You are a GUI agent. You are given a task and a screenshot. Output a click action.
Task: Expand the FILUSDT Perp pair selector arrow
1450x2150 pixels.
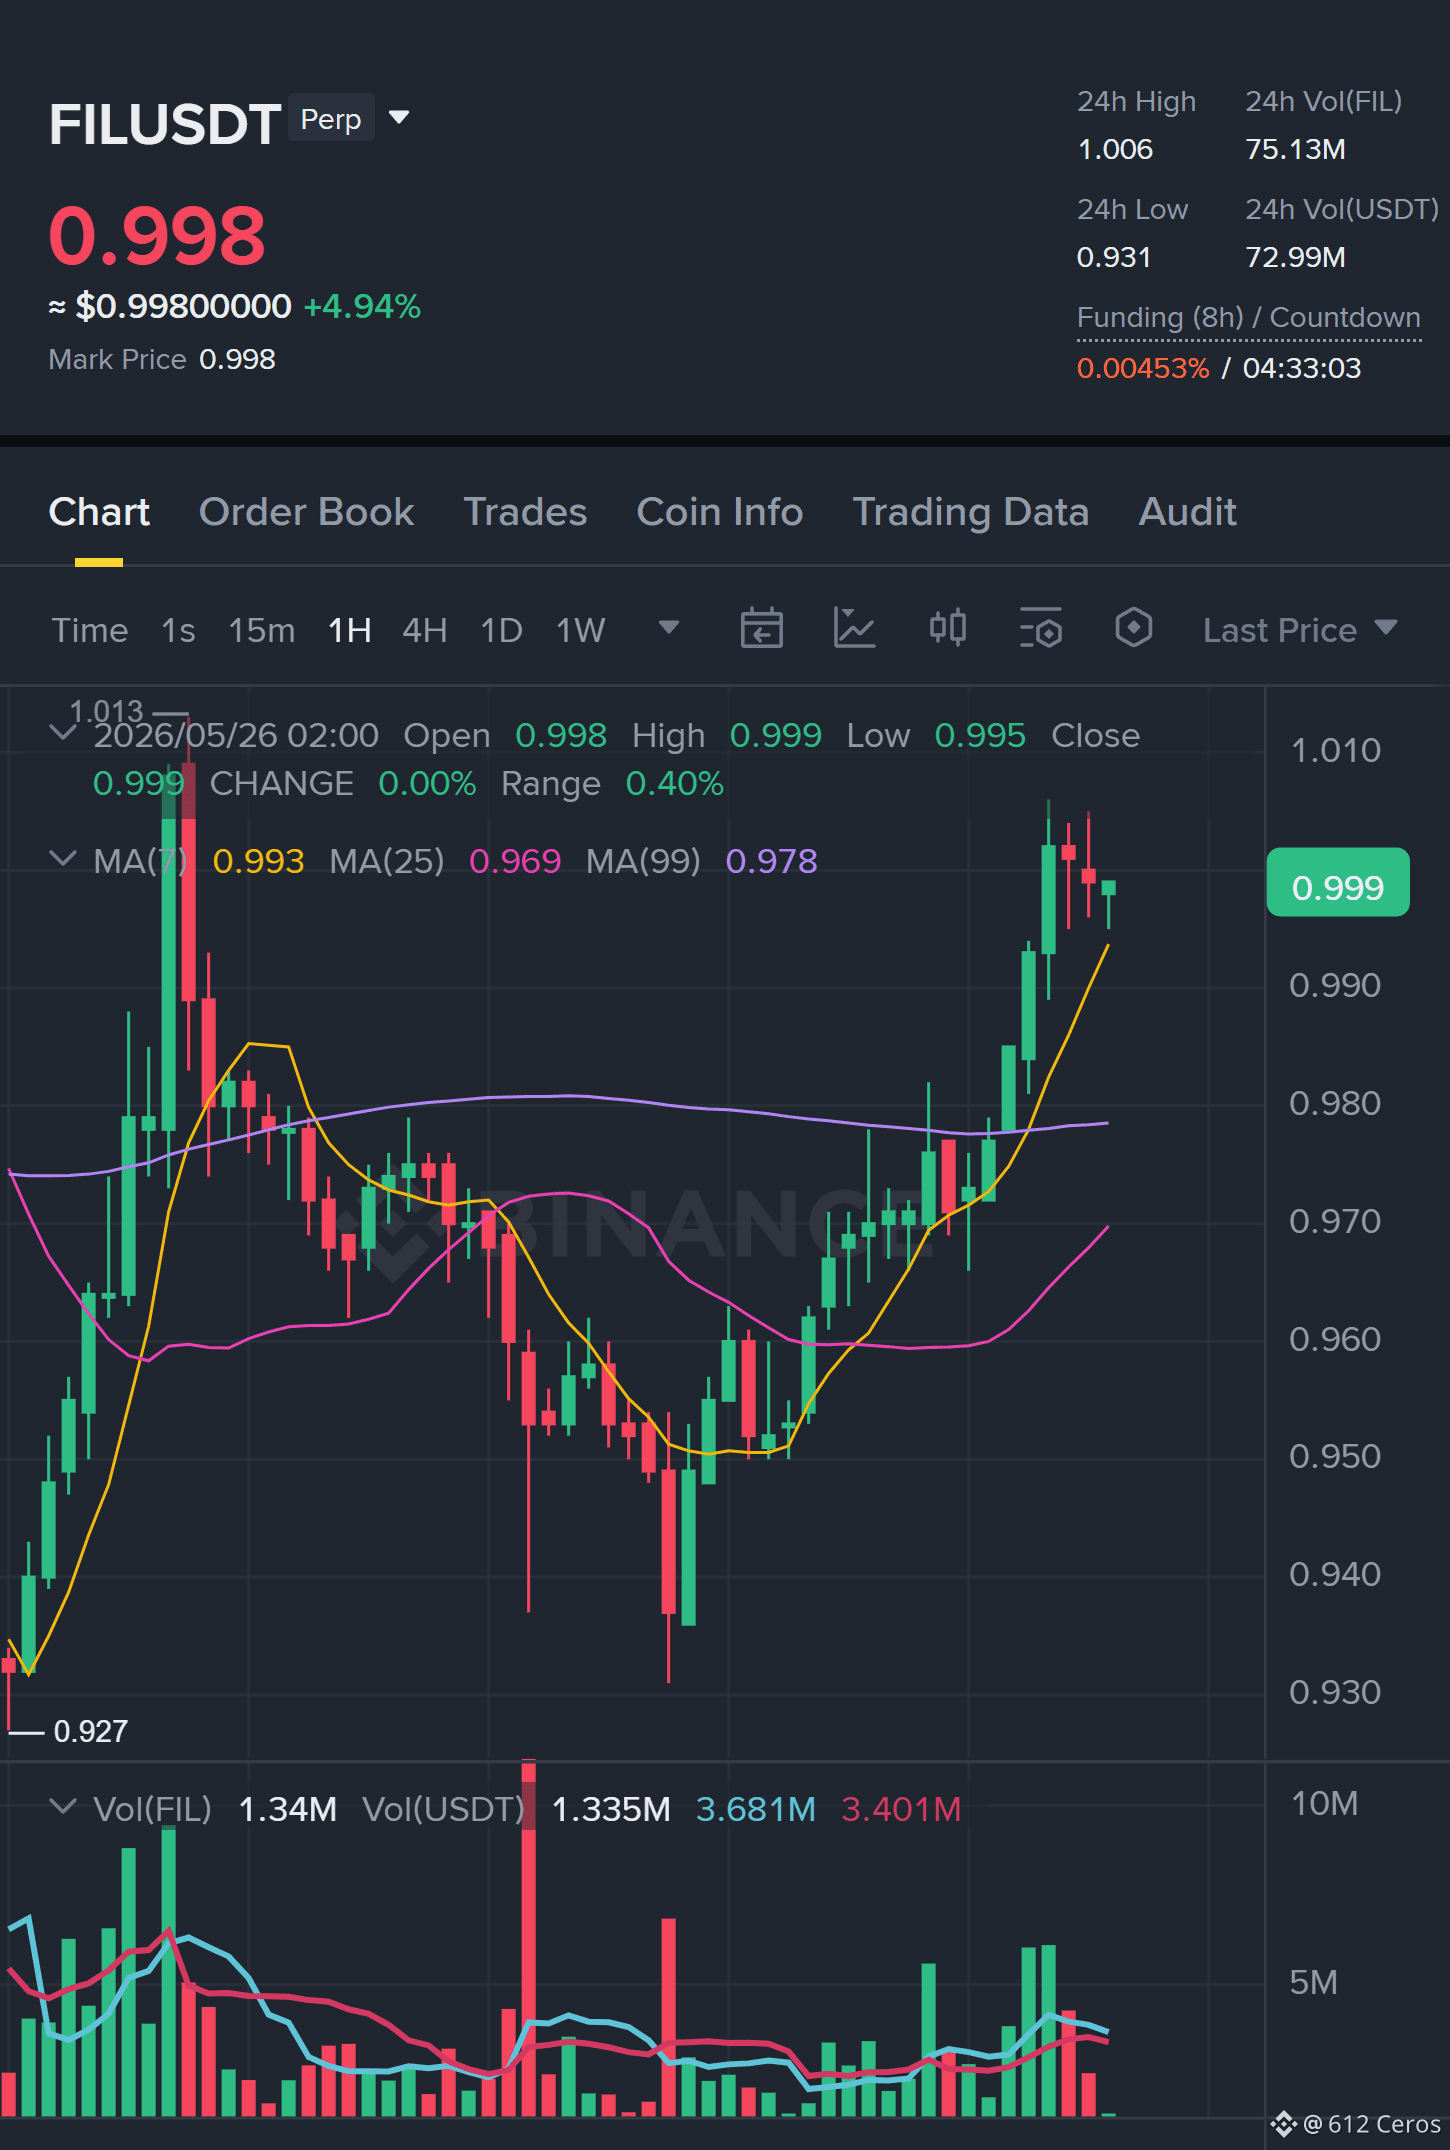tap(399, 118)
